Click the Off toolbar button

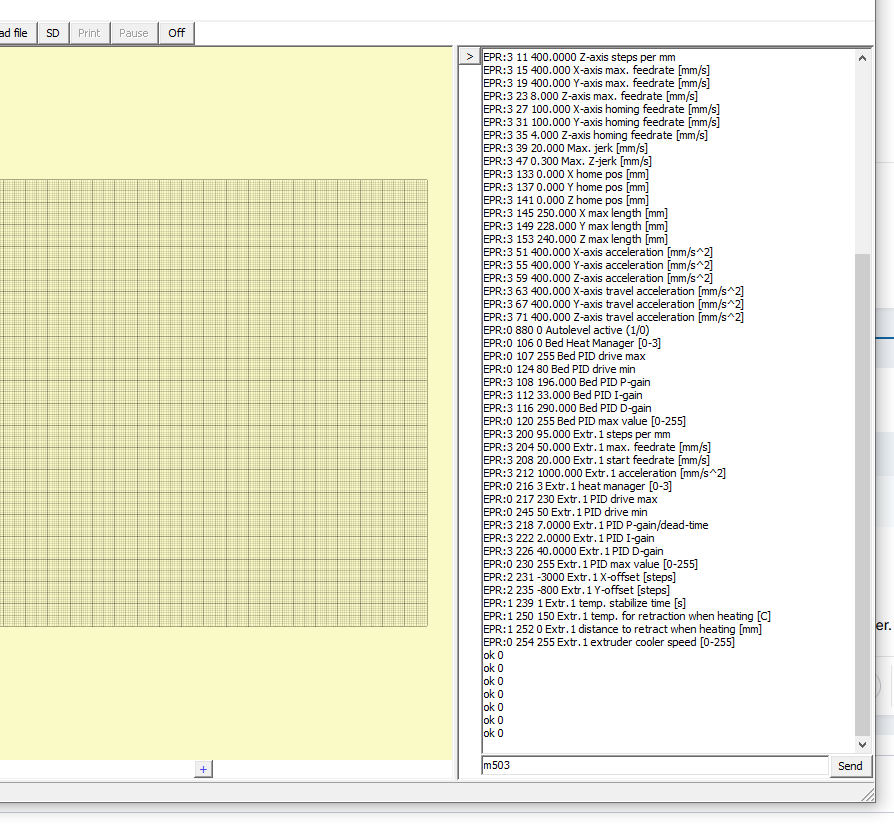pos(177,33)
